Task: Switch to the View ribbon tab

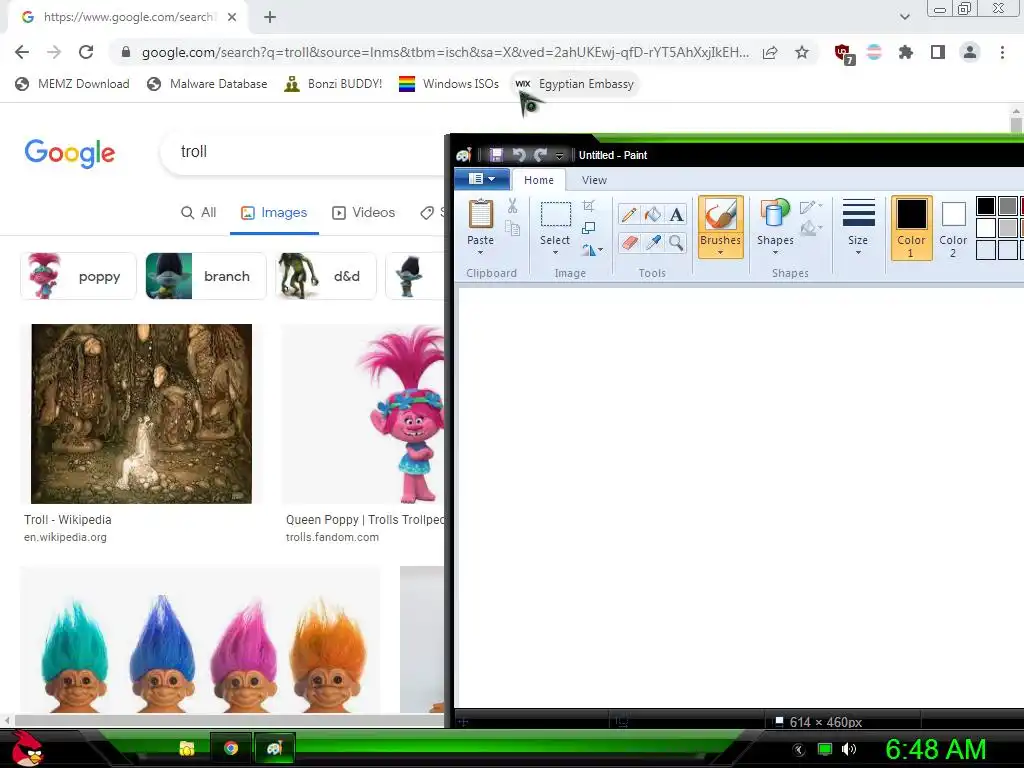Action: 594,180
